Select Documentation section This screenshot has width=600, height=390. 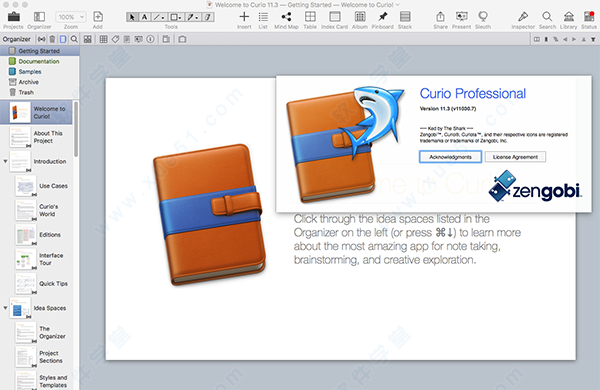pos(40,61)
